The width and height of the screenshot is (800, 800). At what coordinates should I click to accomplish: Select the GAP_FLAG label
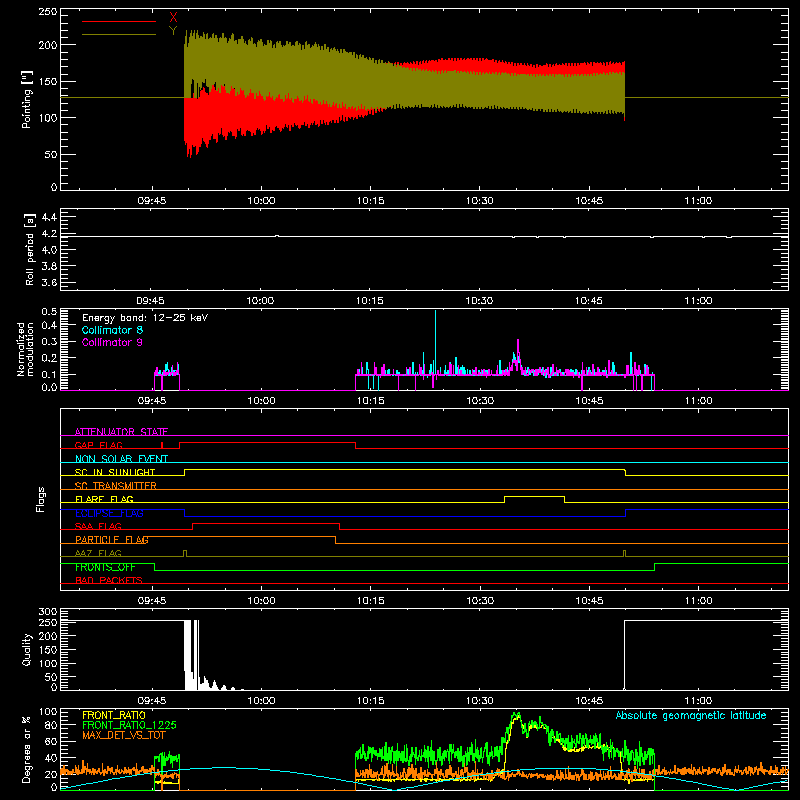pos(98,445)
